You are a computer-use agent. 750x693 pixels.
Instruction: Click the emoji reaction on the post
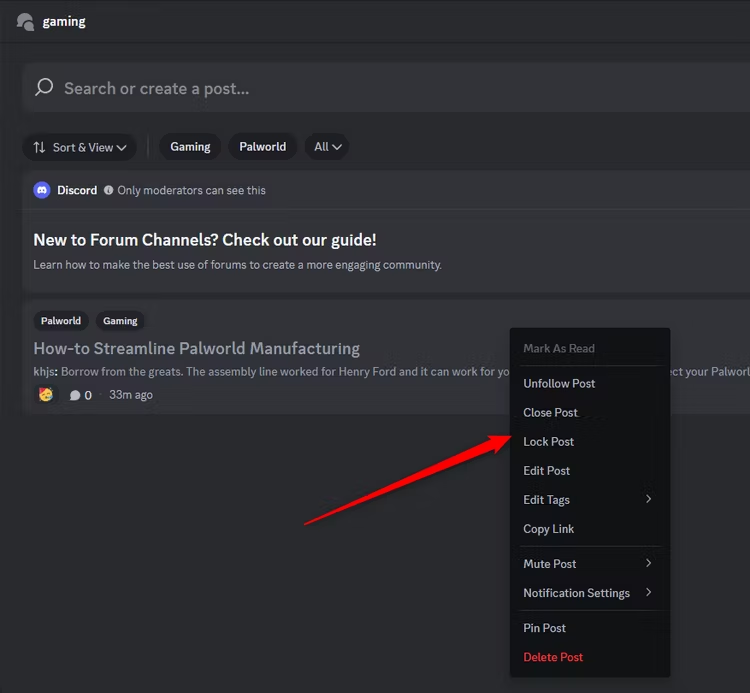(46, 395)
